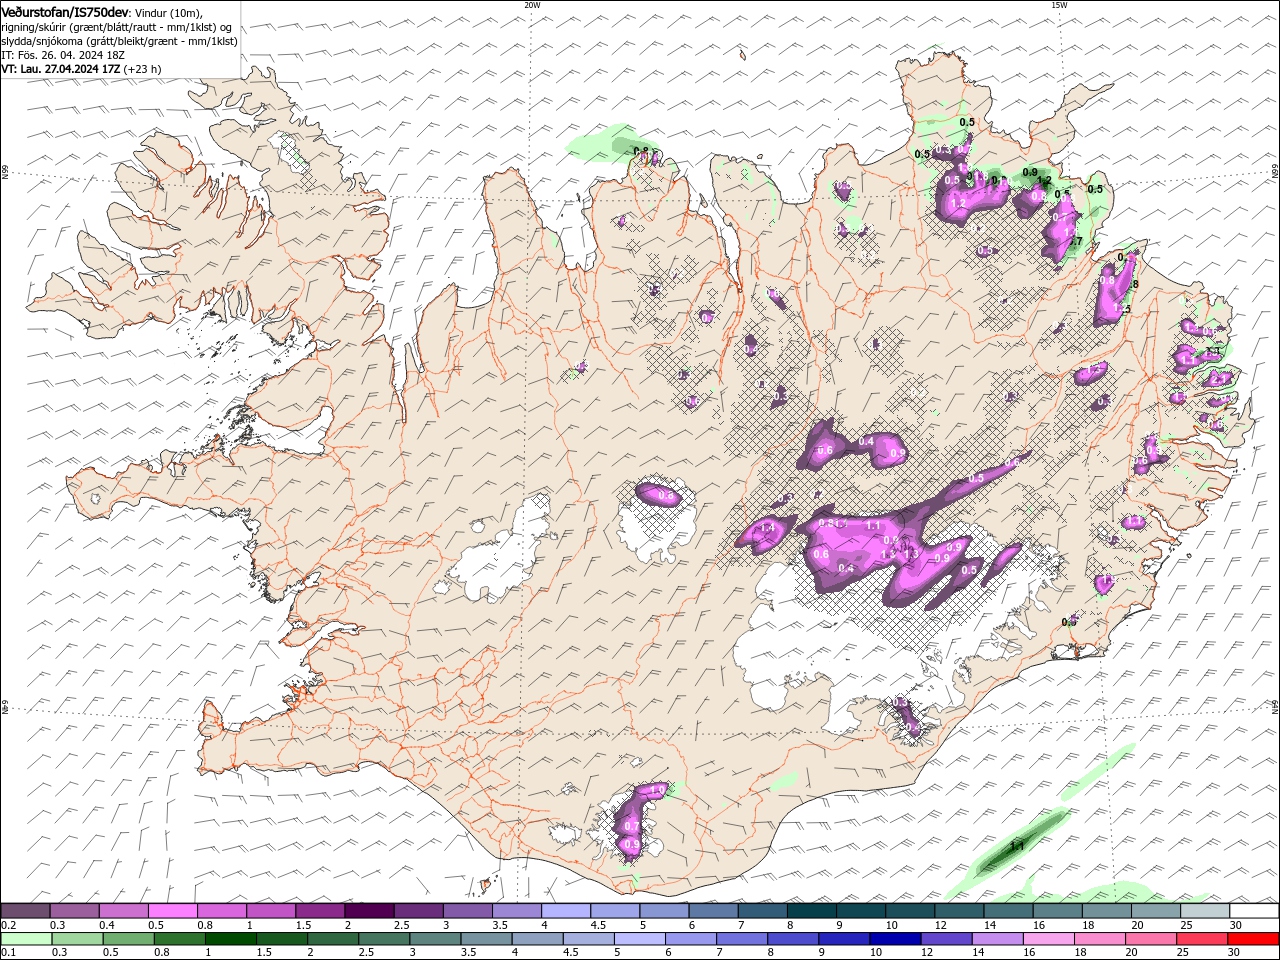Click the darkest green swatch at 1, lower row
Viewport: 1280px width, 960px height.
tap(230, 939)
